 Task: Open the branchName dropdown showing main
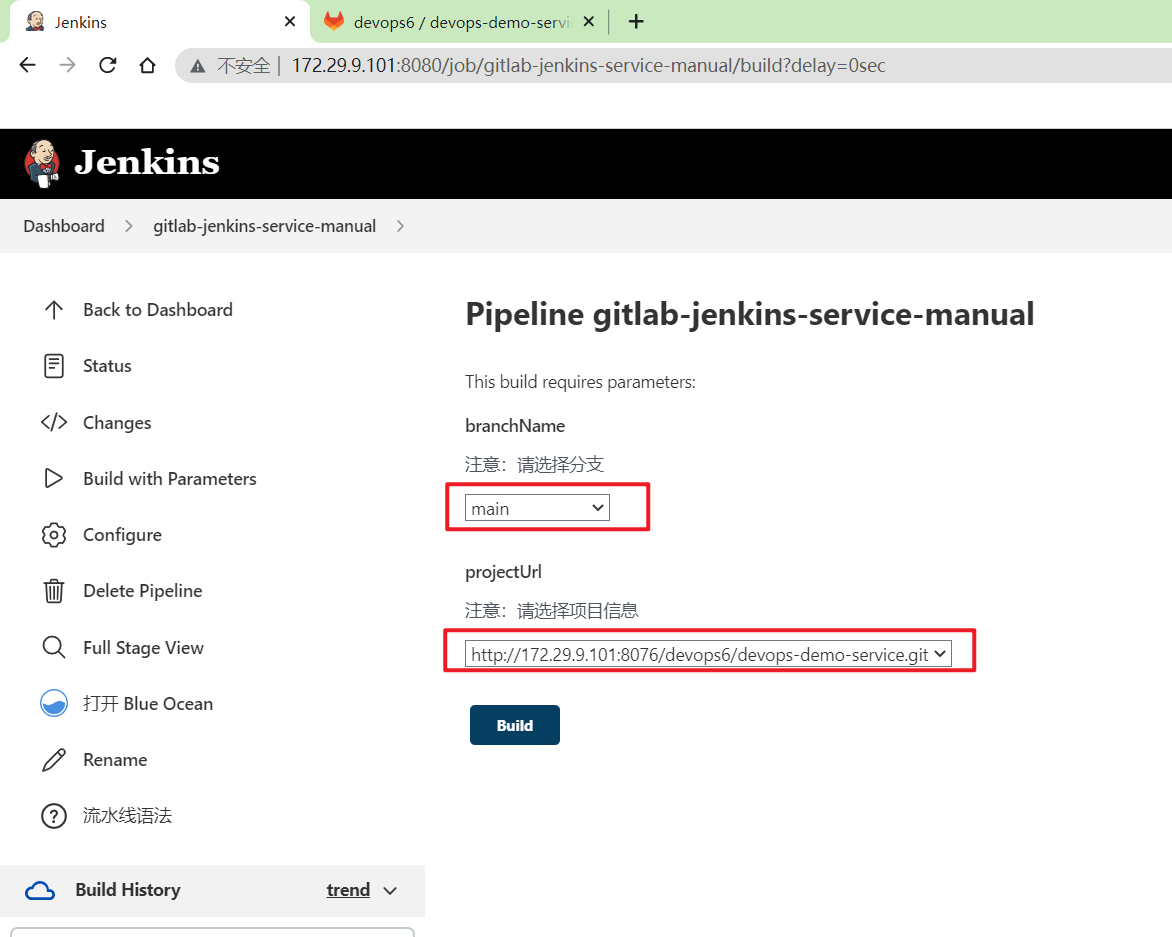(x=537, y=508)
